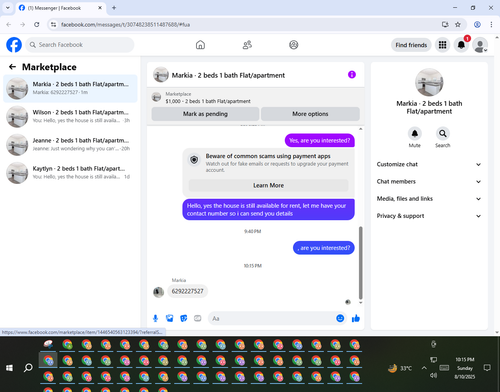The height and width of the screenshot is (392, 500).
Task: Click the chat messages scrollbar
Action: coord(360,263)
